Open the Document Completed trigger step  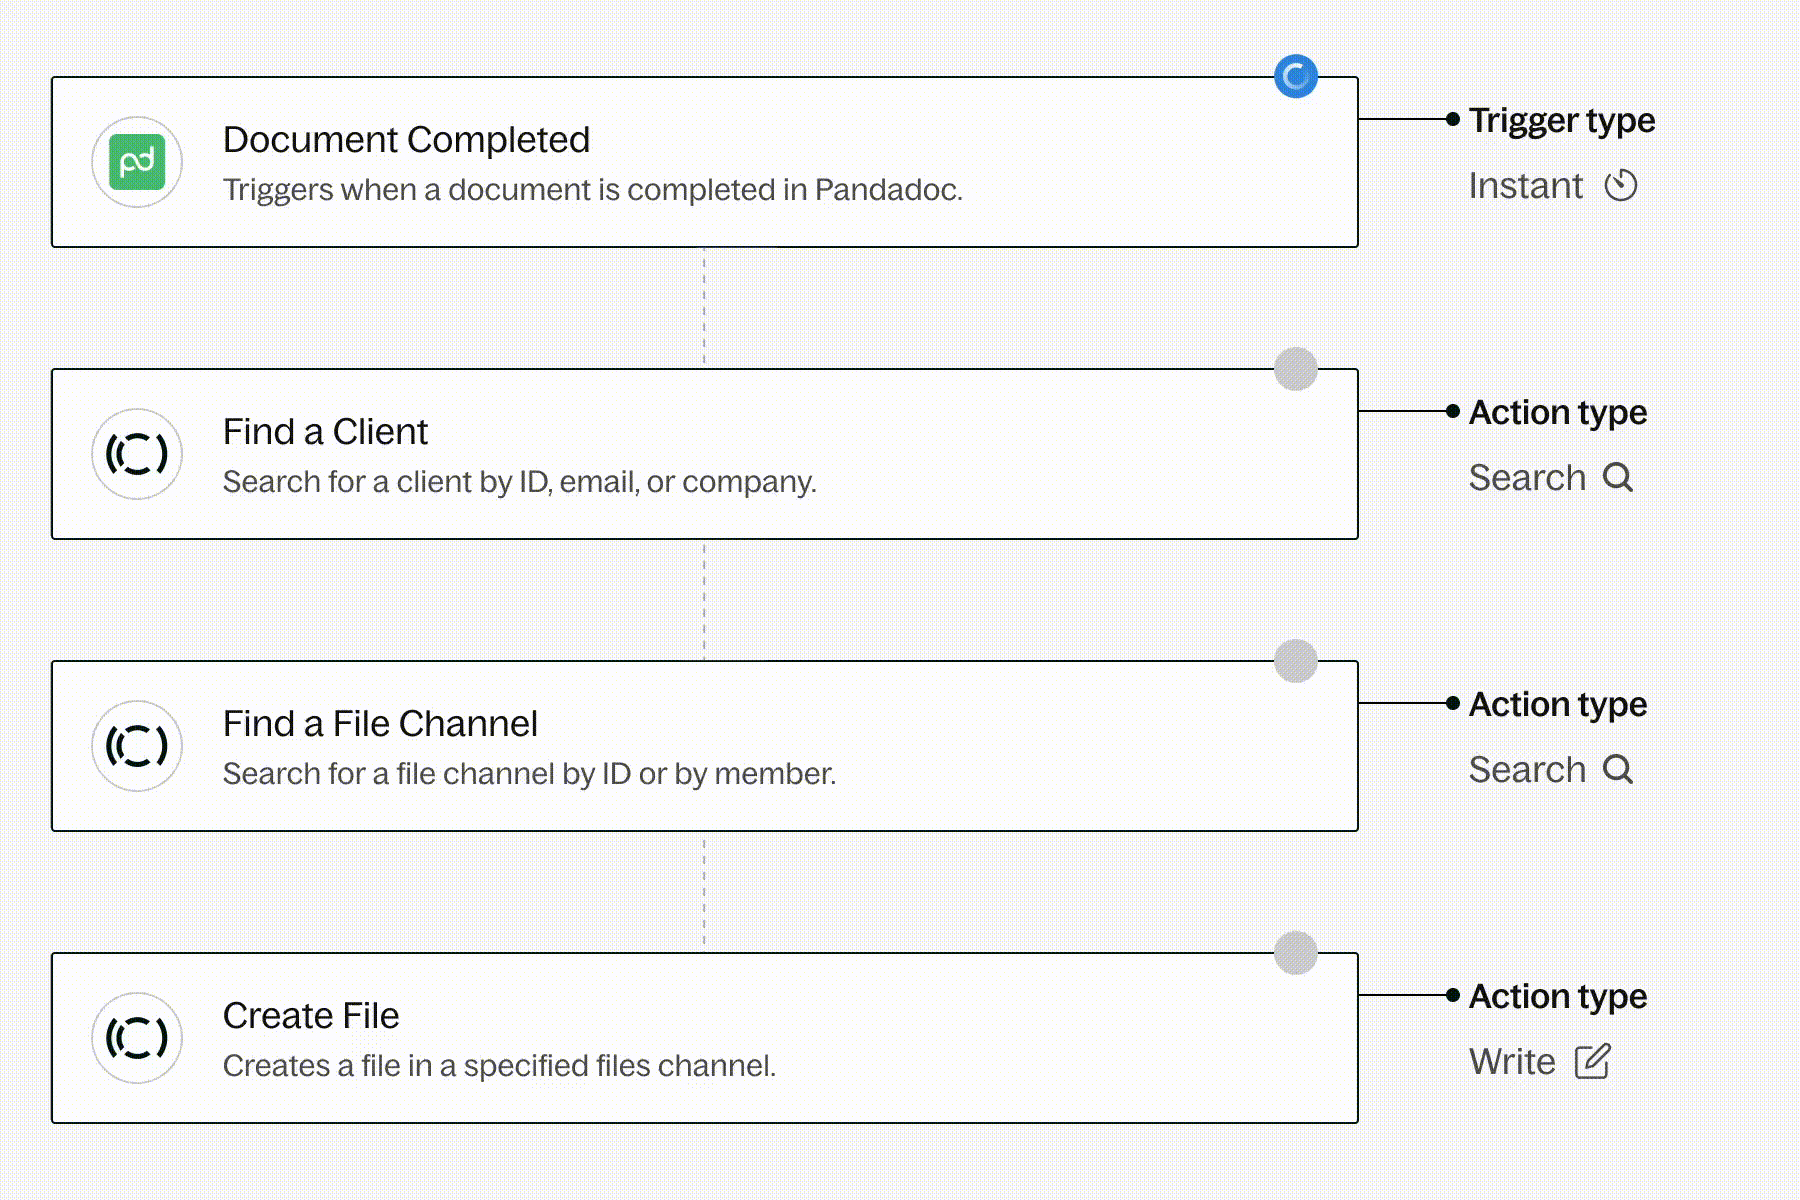406,140
